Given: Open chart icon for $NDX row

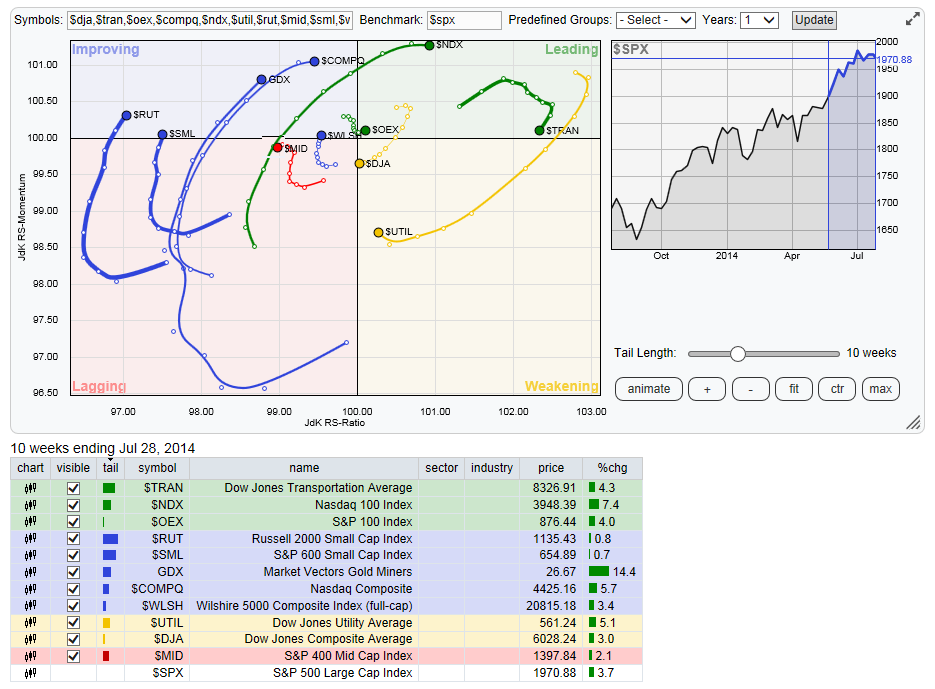Looking at the screenshot, I should pyautogui.click(x=30, y=505).
